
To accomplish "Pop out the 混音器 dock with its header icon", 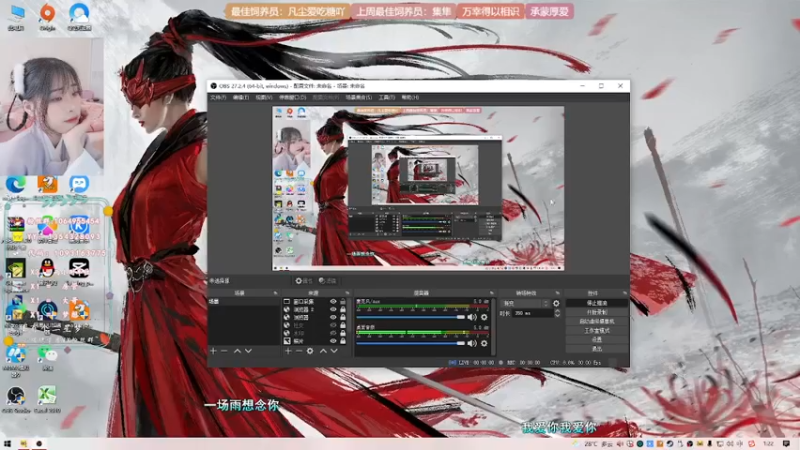I will coord(492,293).
